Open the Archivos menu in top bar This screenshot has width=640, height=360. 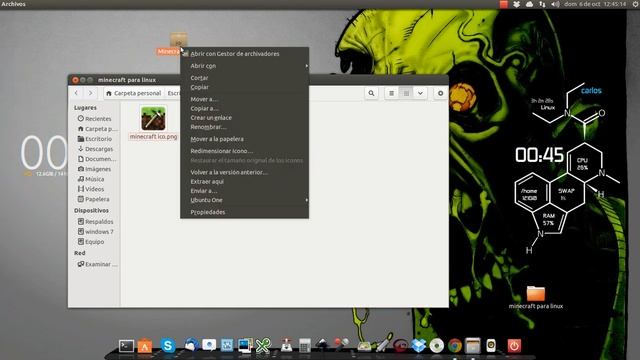(13, 4)
